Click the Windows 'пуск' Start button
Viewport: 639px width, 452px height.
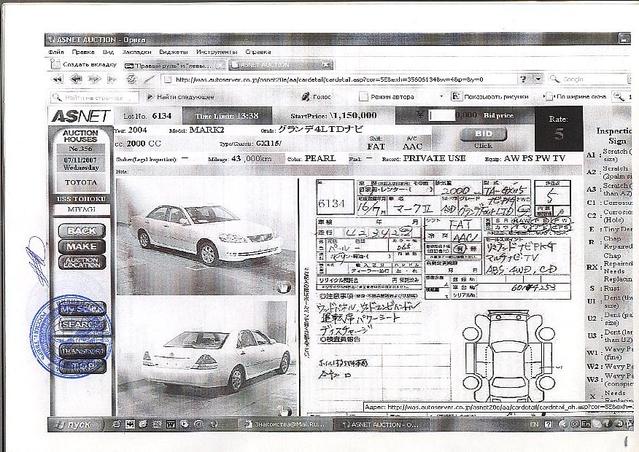[74, 425]
